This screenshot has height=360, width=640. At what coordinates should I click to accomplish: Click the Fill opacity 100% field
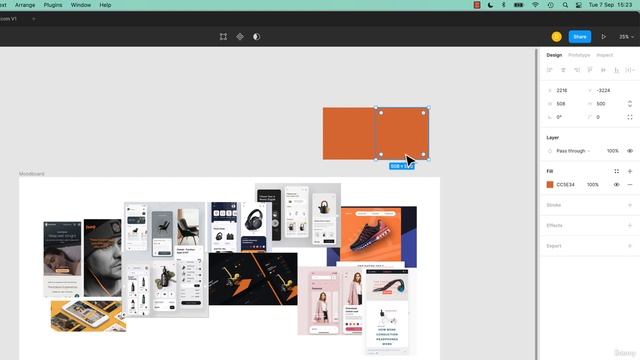593,185
